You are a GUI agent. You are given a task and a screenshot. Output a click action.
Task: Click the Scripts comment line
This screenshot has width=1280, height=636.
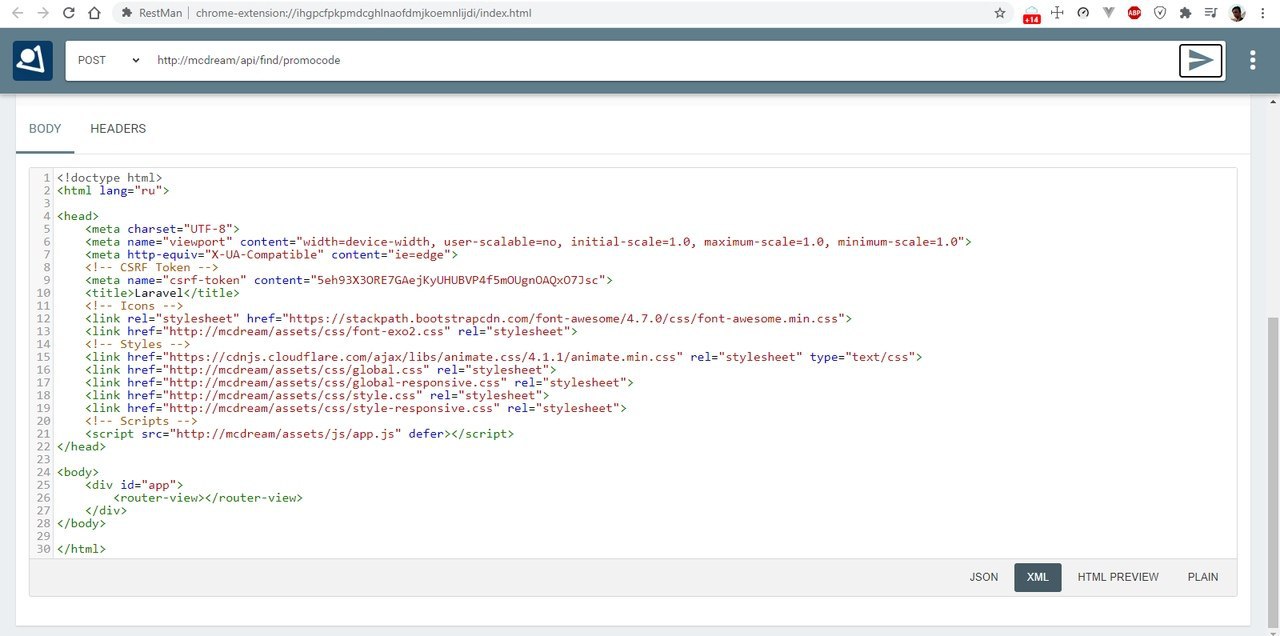[x=141, y=421]
